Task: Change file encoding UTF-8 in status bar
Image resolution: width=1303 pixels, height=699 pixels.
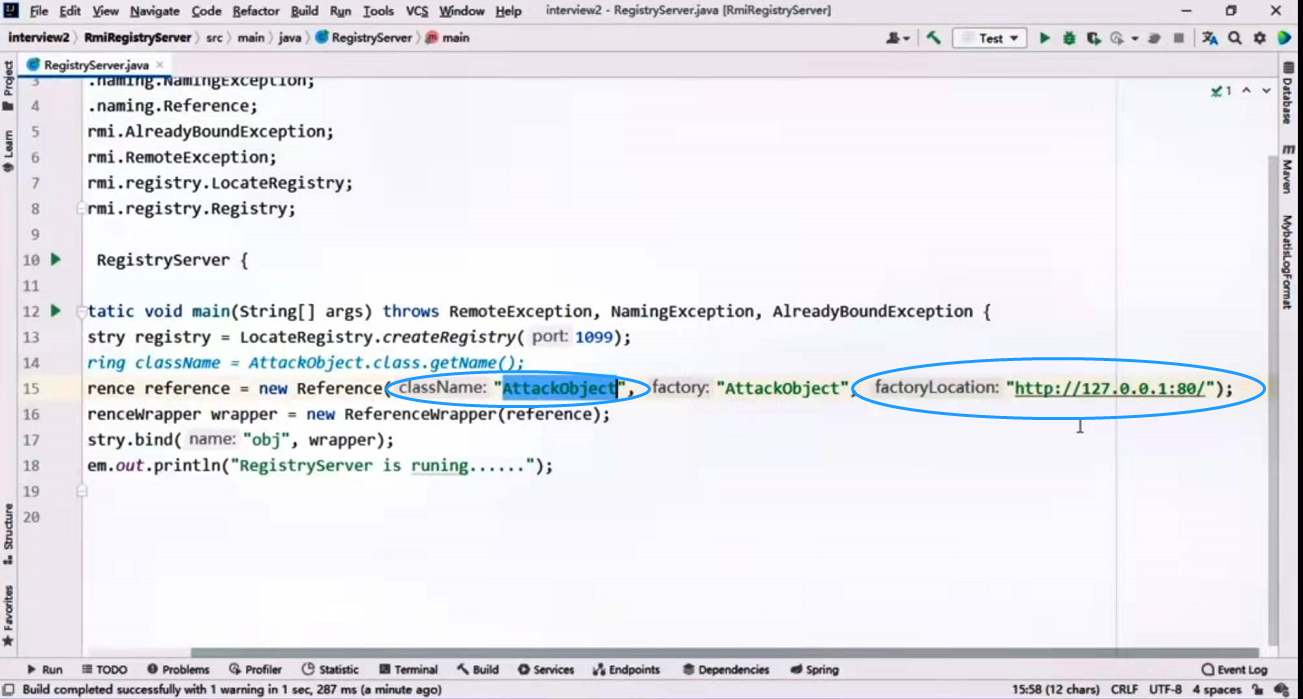Action: tap(1166, 690)
